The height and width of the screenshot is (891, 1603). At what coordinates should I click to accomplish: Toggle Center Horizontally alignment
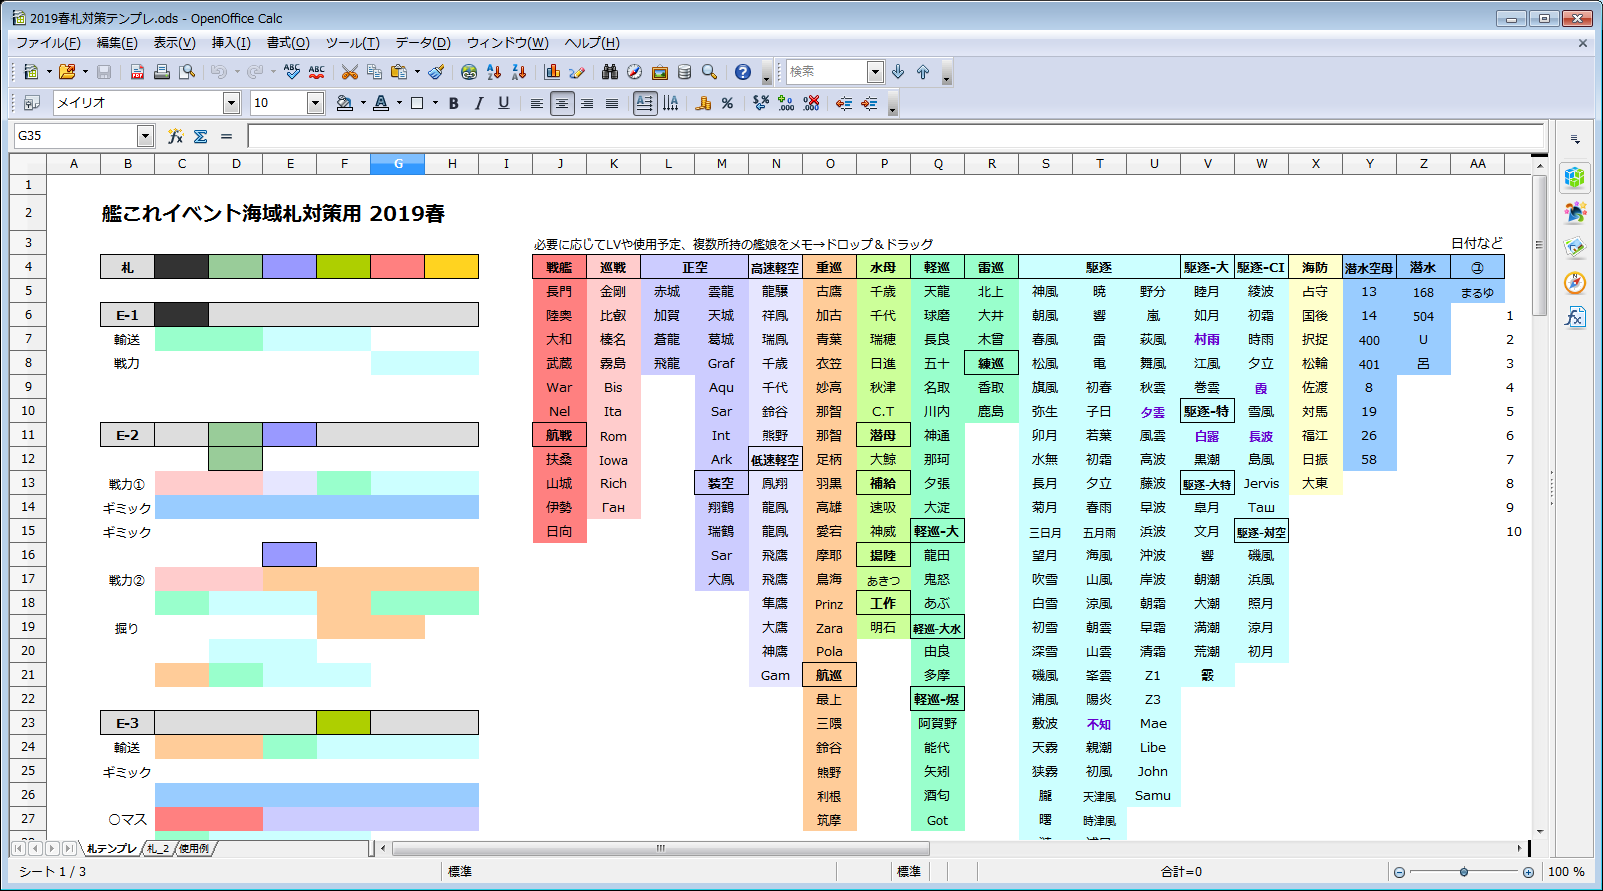point(562,103)
